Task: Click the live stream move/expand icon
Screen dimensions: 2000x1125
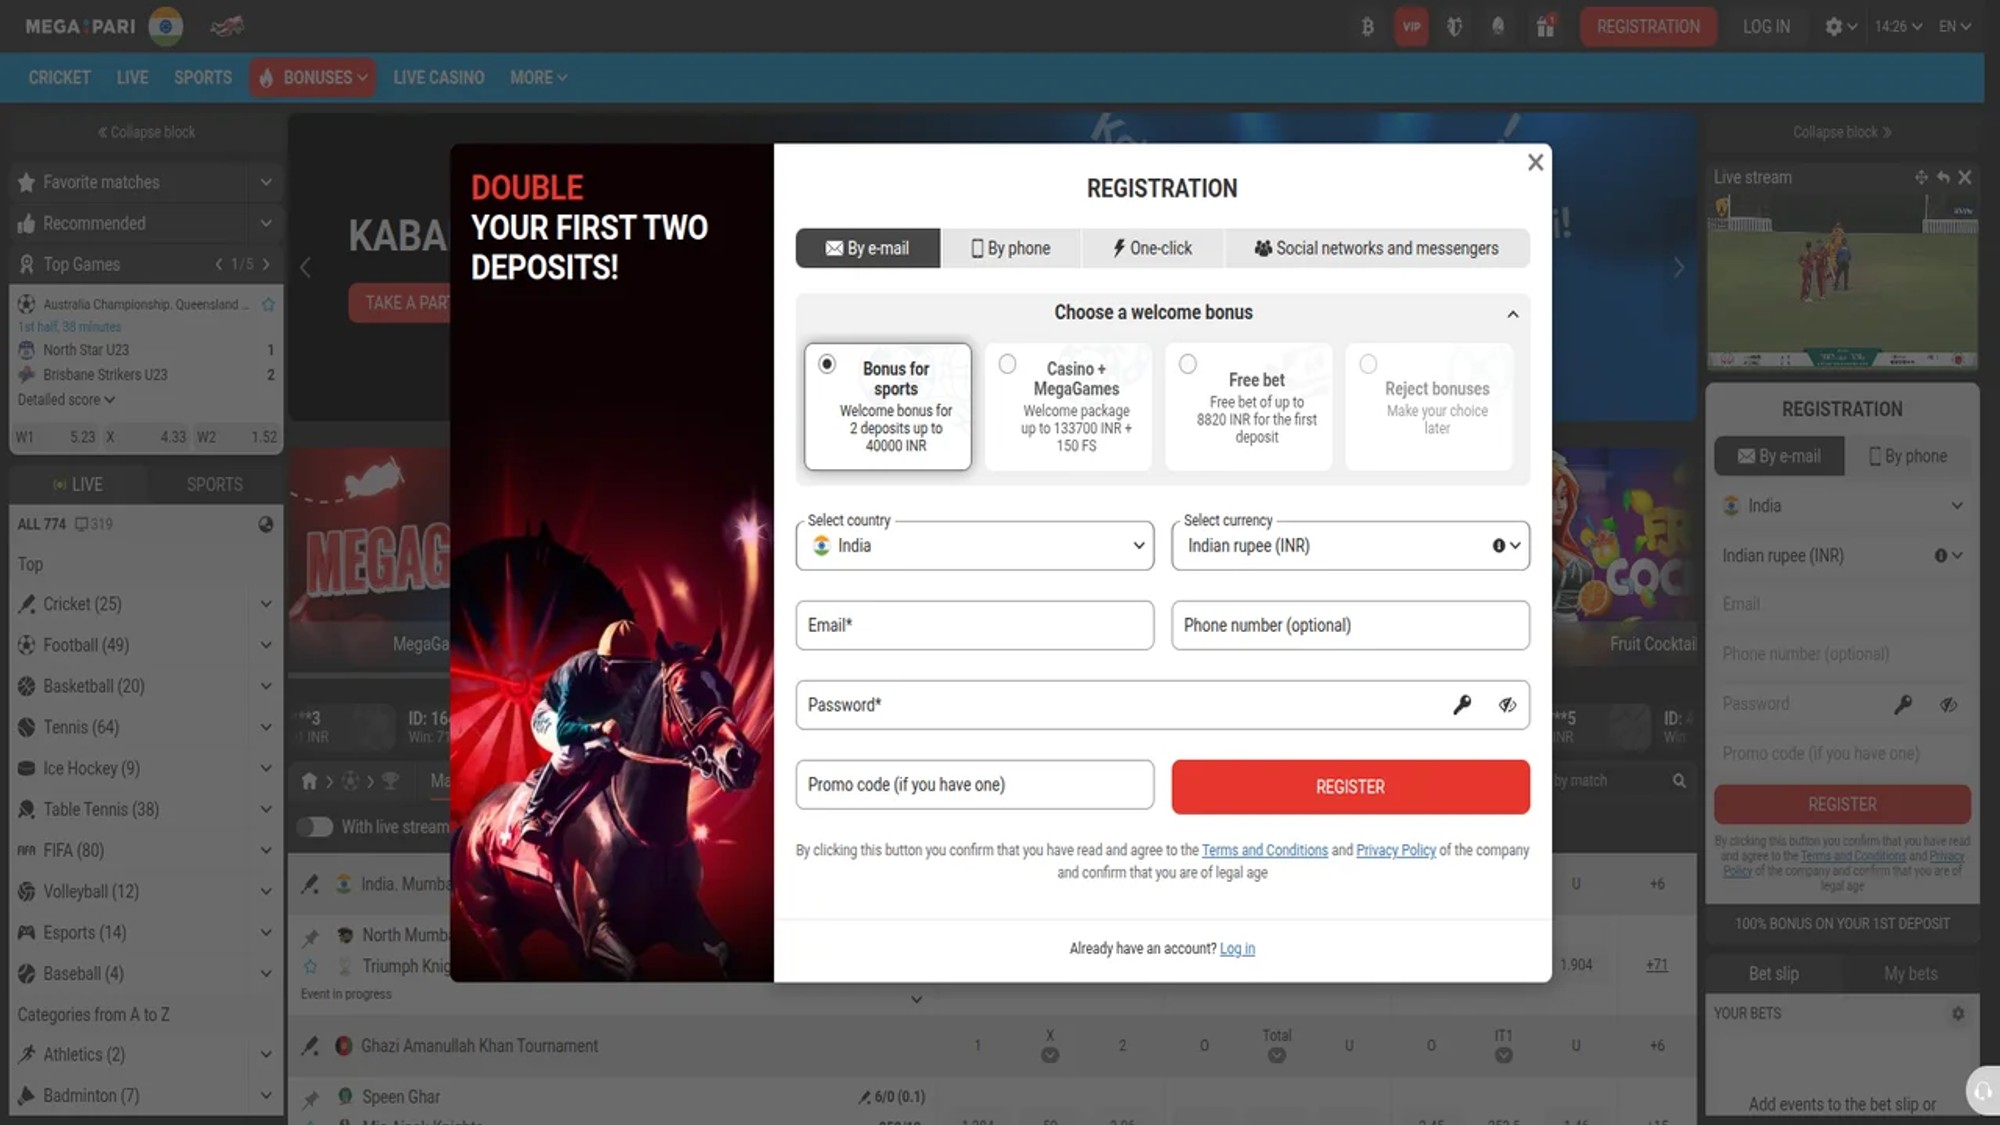Action: 1921,177
